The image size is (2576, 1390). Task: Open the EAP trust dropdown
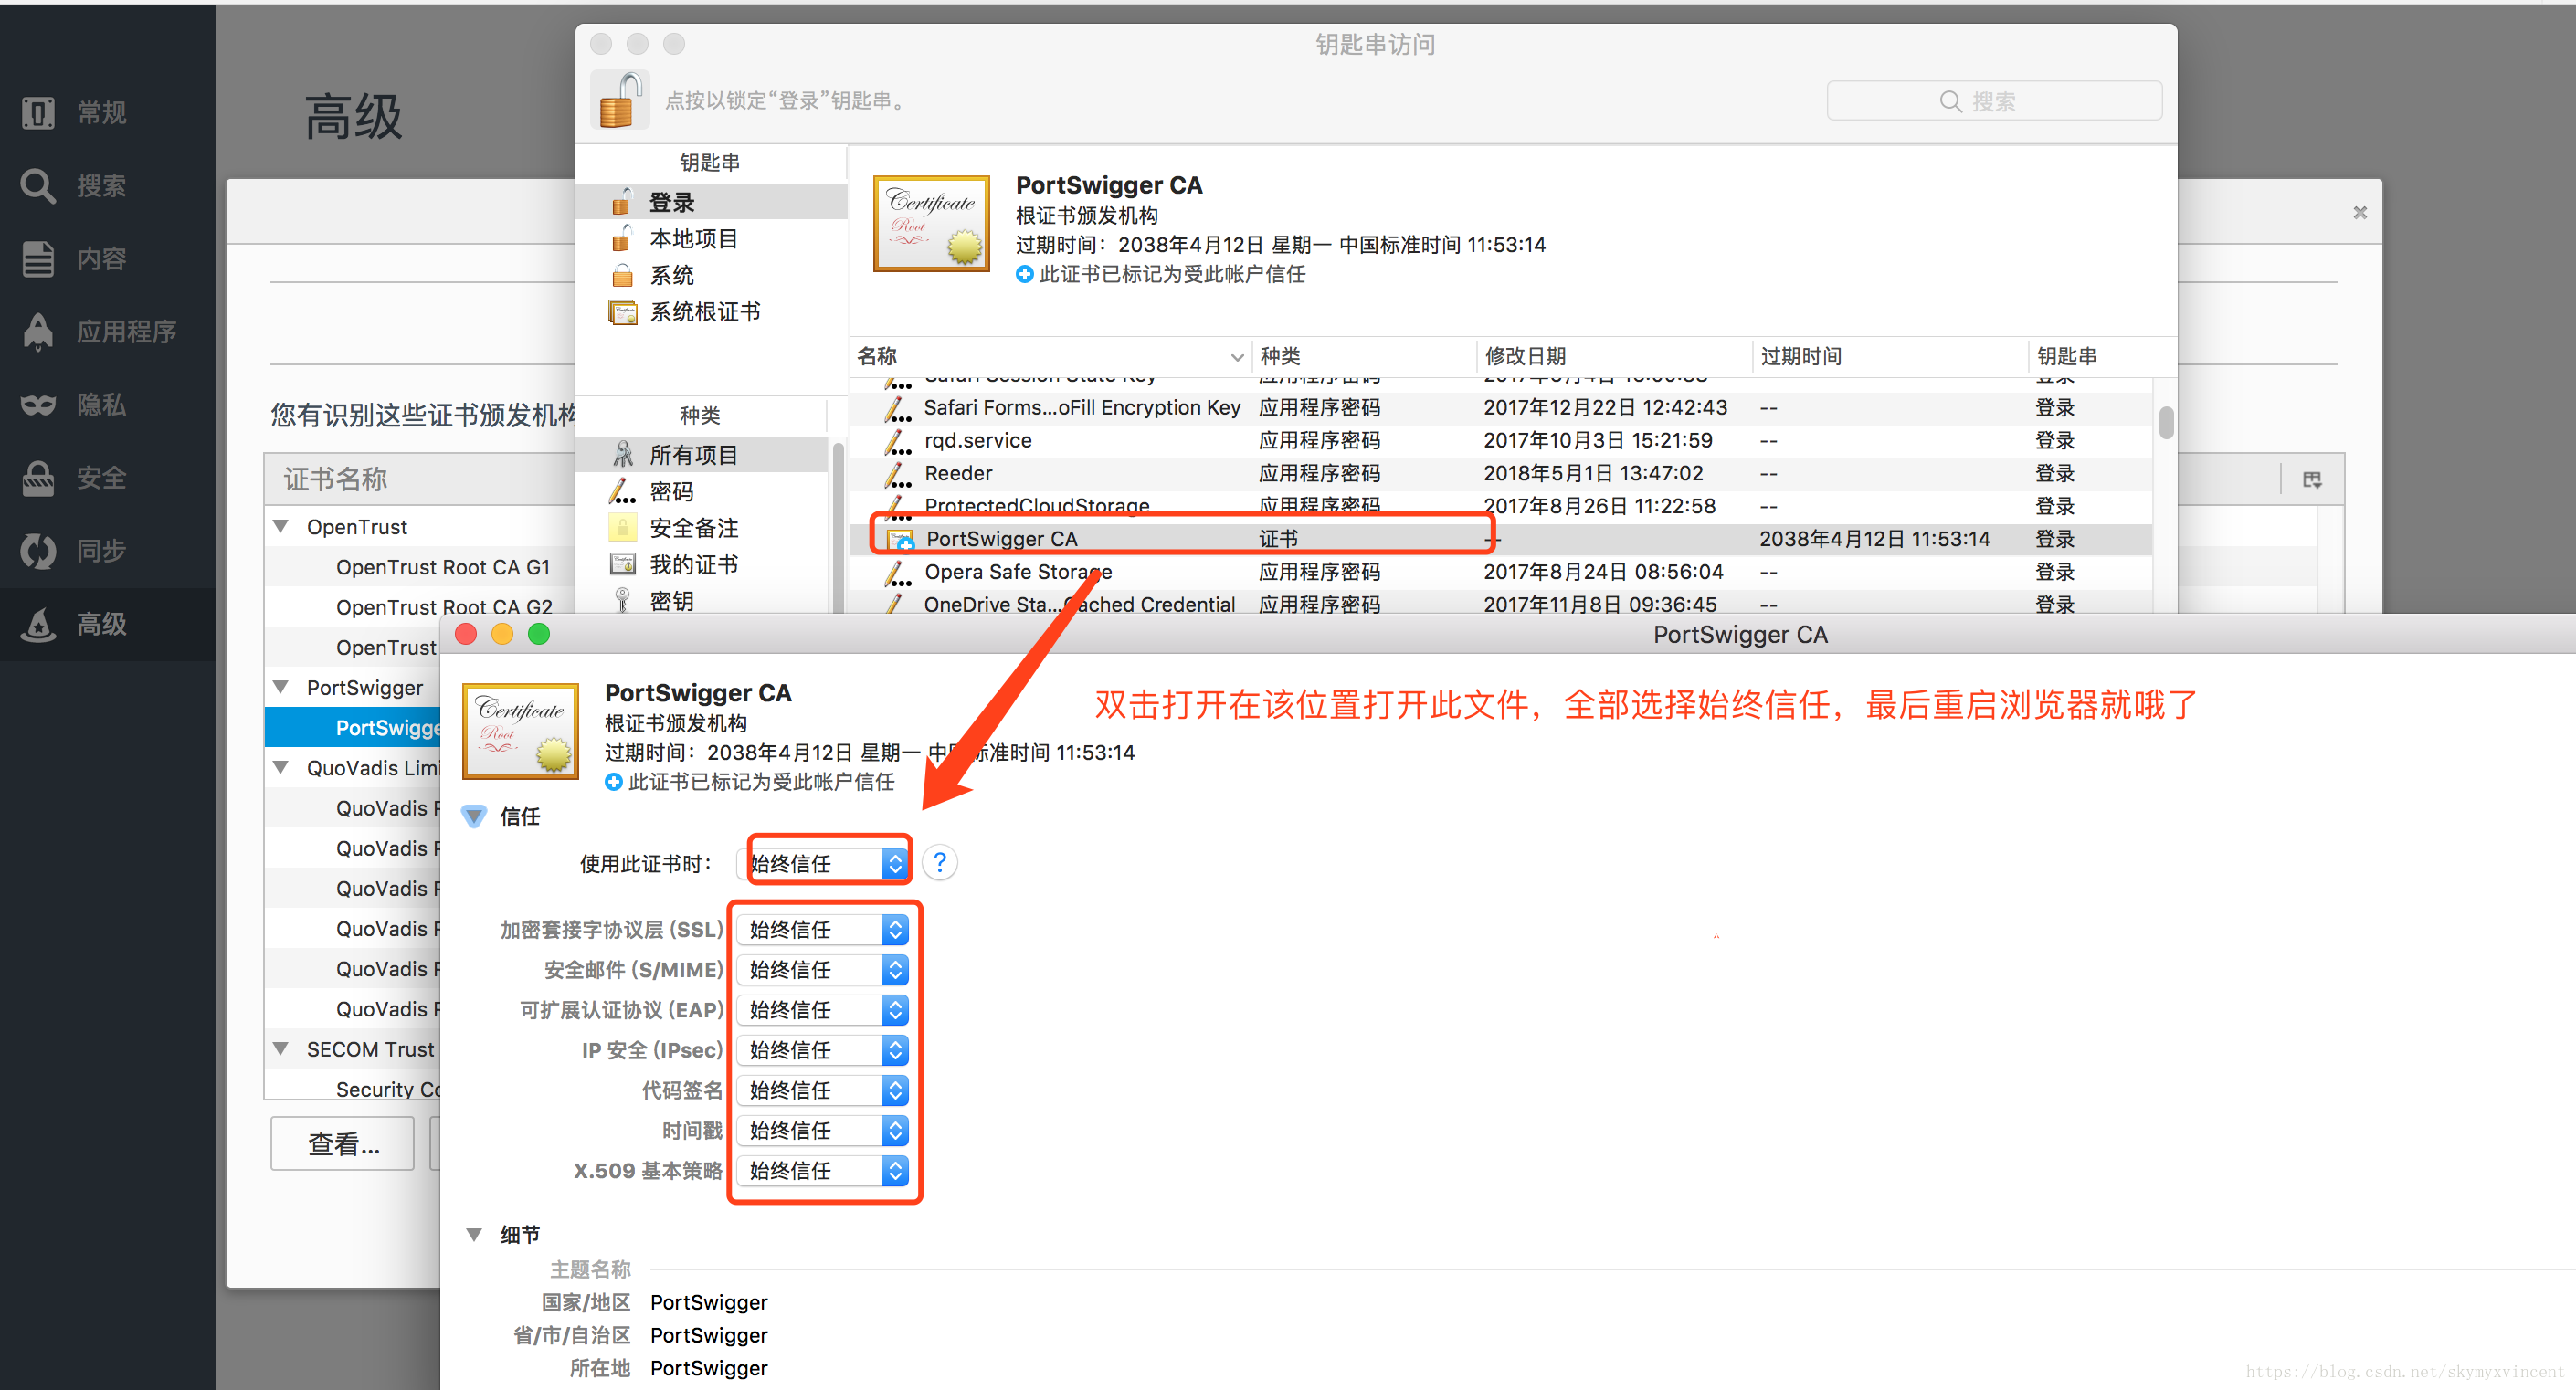pos(824,1010)
